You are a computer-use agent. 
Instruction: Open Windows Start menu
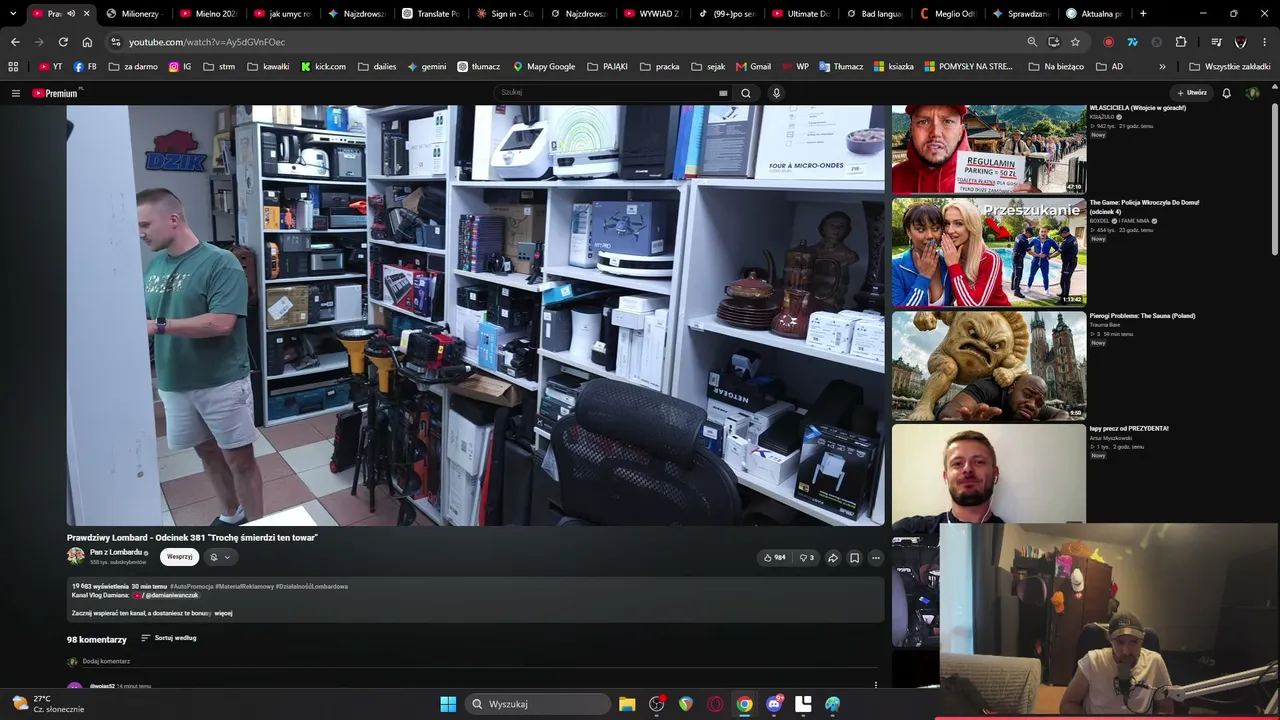(x=448, y=704)
